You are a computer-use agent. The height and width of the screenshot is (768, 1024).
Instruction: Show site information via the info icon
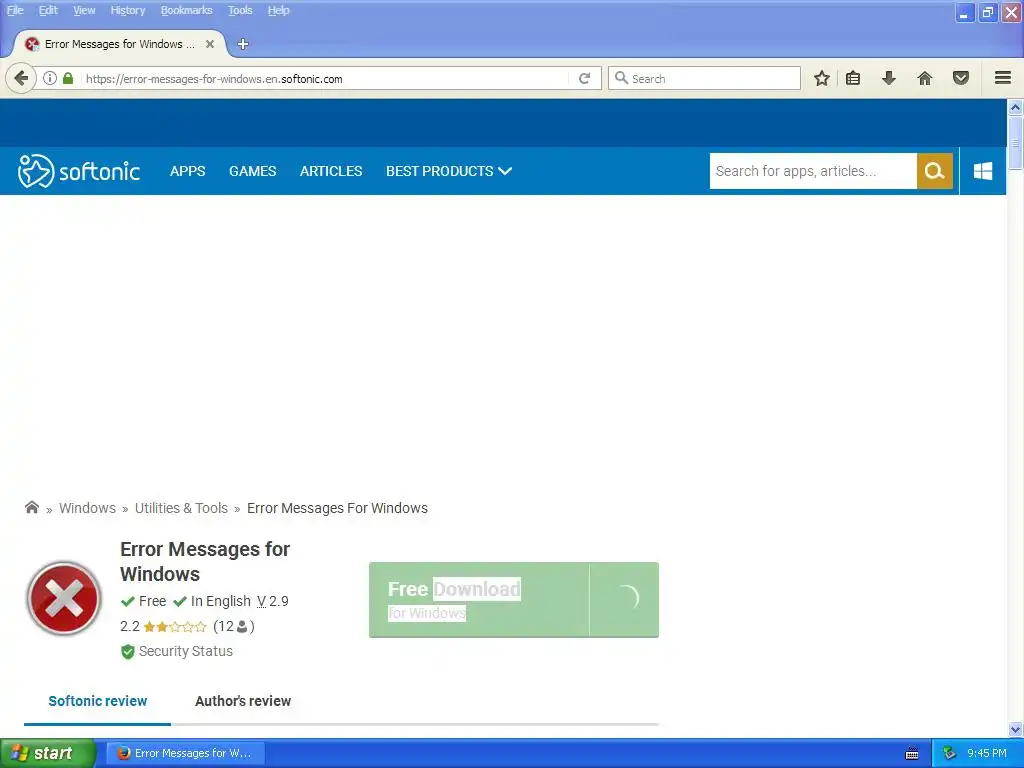[50, 78]
